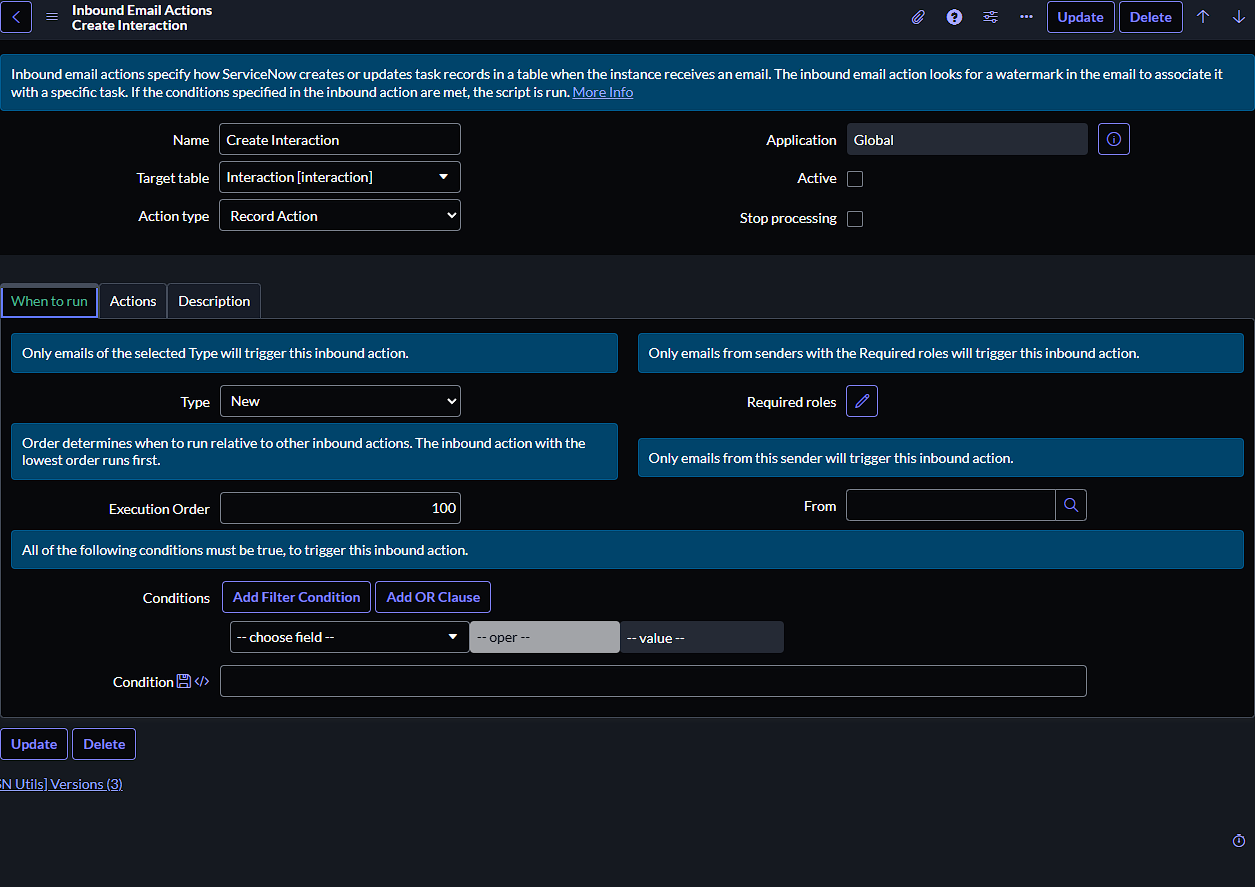Image resolution: width=1255 pixels, height=887 pixels.
Task: Switch to the Description tab
Action: 214,301
